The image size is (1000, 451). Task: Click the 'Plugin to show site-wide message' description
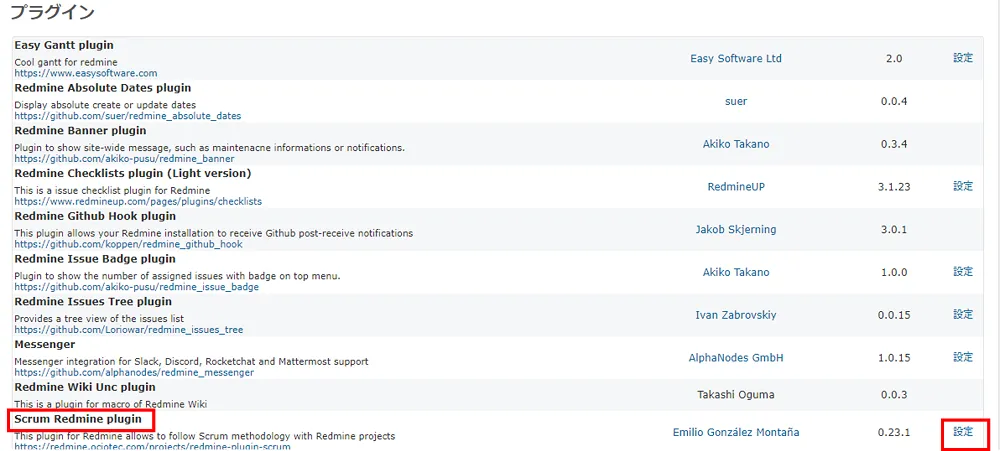click(x=210, y=148)
